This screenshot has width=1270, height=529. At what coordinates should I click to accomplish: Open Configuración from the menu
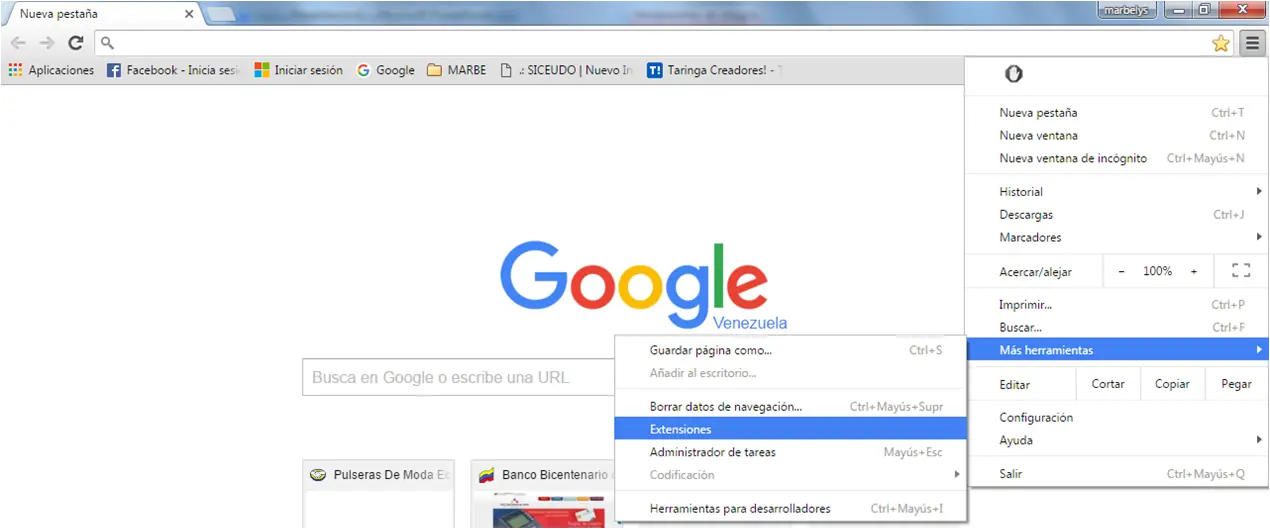click(1117, 418)
